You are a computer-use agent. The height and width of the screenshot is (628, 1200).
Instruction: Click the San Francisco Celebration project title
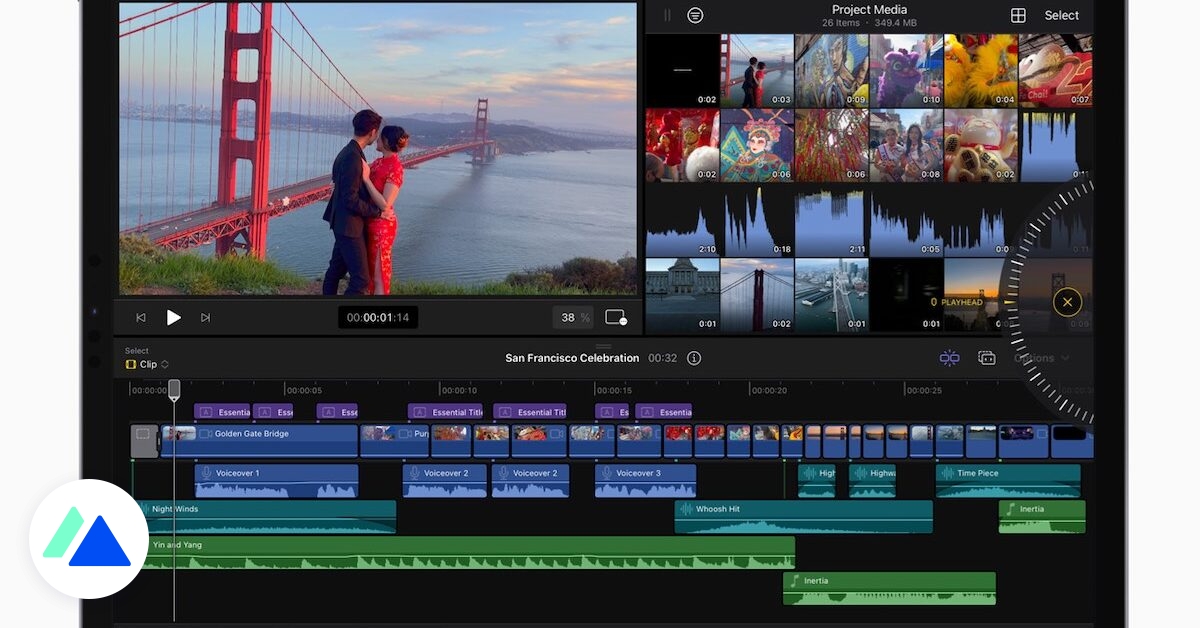click(572, 357)
